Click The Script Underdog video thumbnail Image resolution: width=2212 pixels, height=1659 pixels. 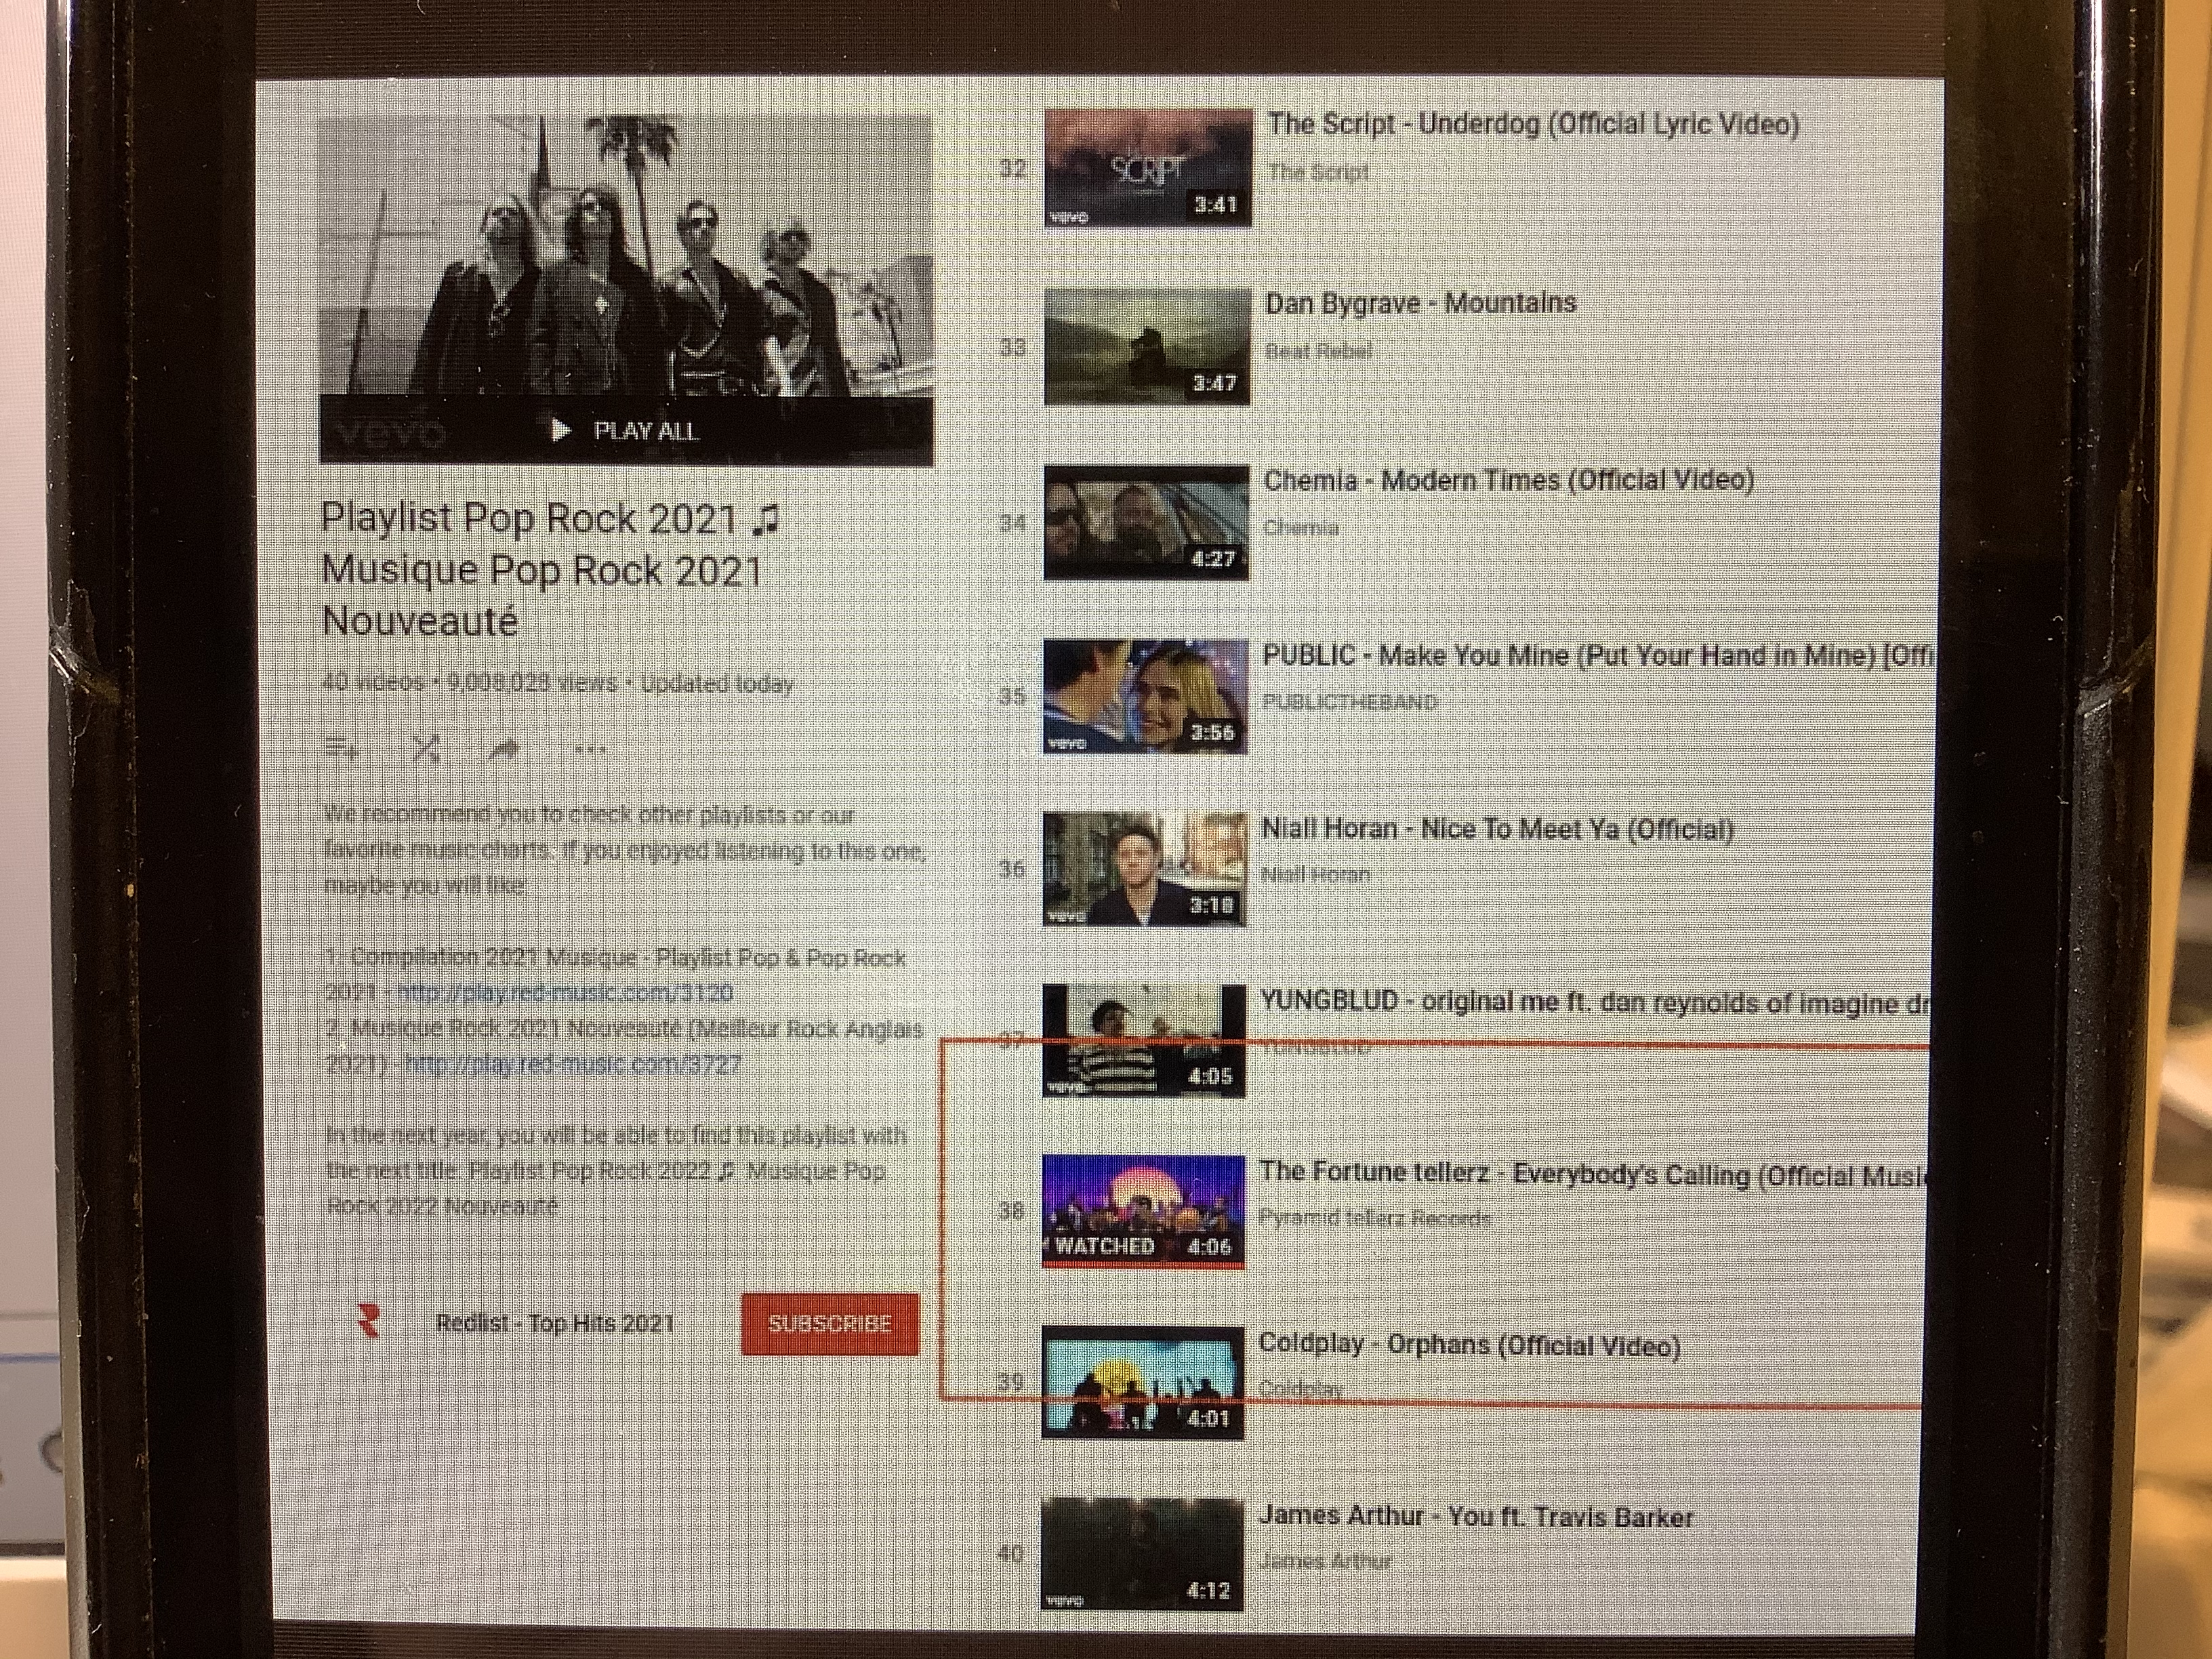point(1147,168)
